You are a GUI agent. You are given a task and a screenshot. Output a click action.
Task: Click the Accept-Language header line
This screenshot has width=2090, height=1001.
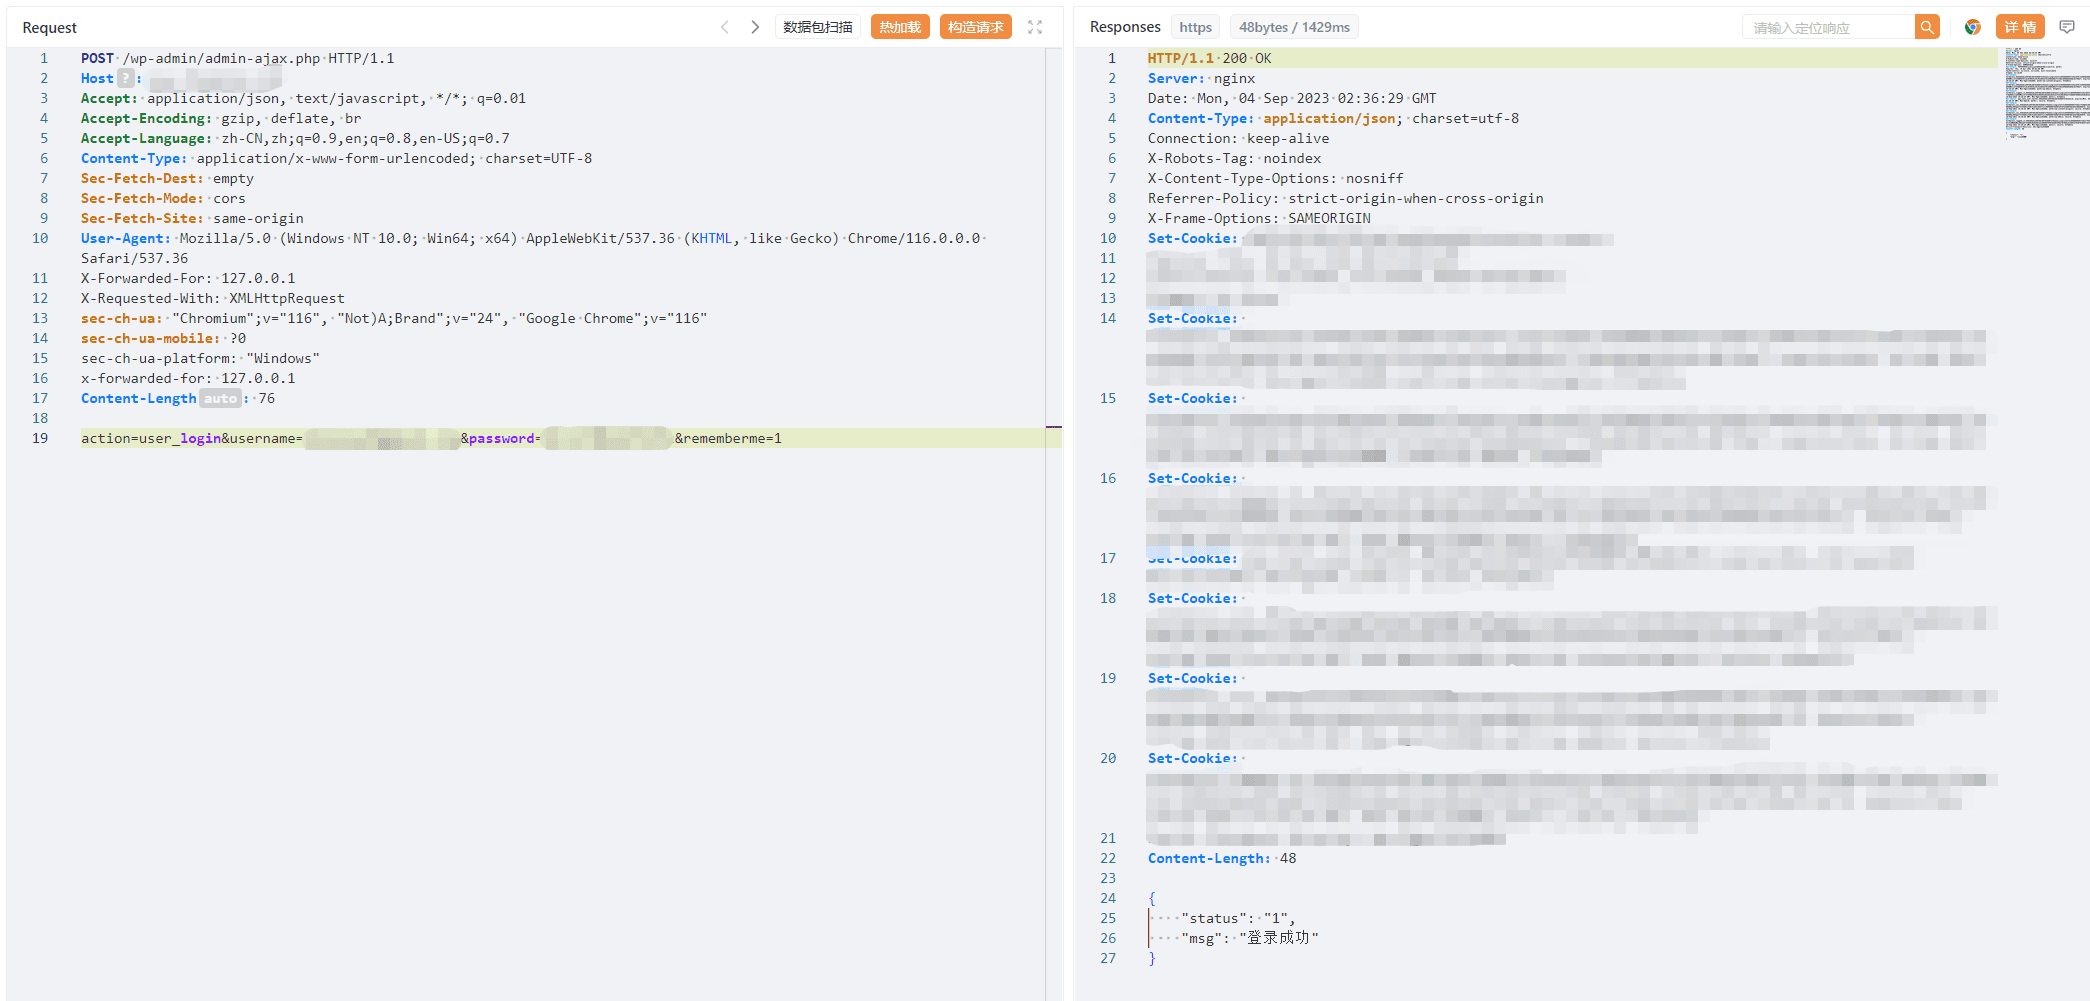tap(295, 138)
